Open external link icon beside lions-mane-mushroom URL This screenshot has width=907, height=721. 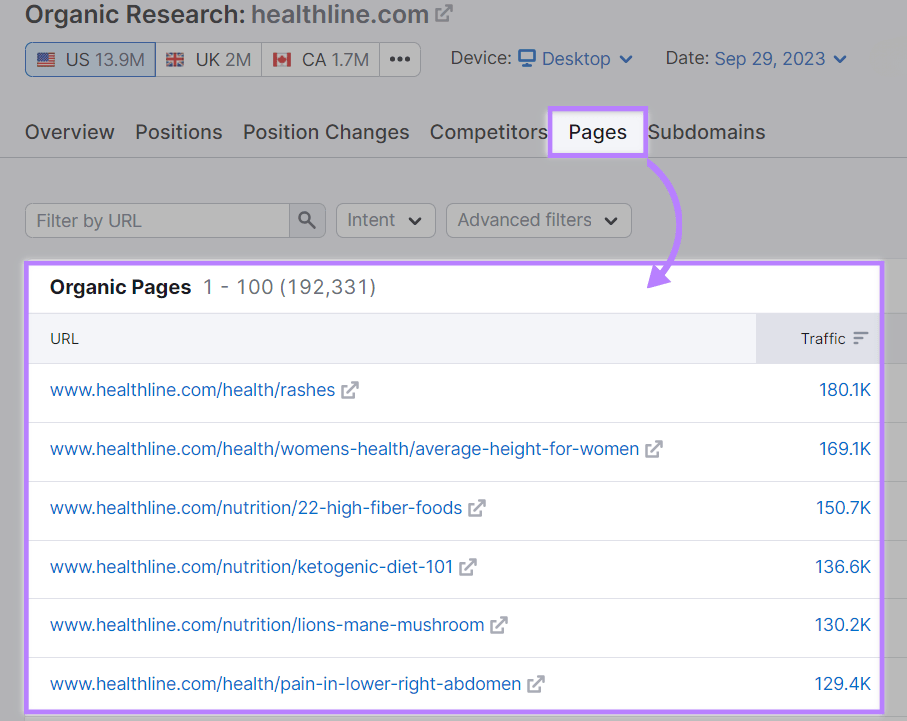(x=499, y=626)
